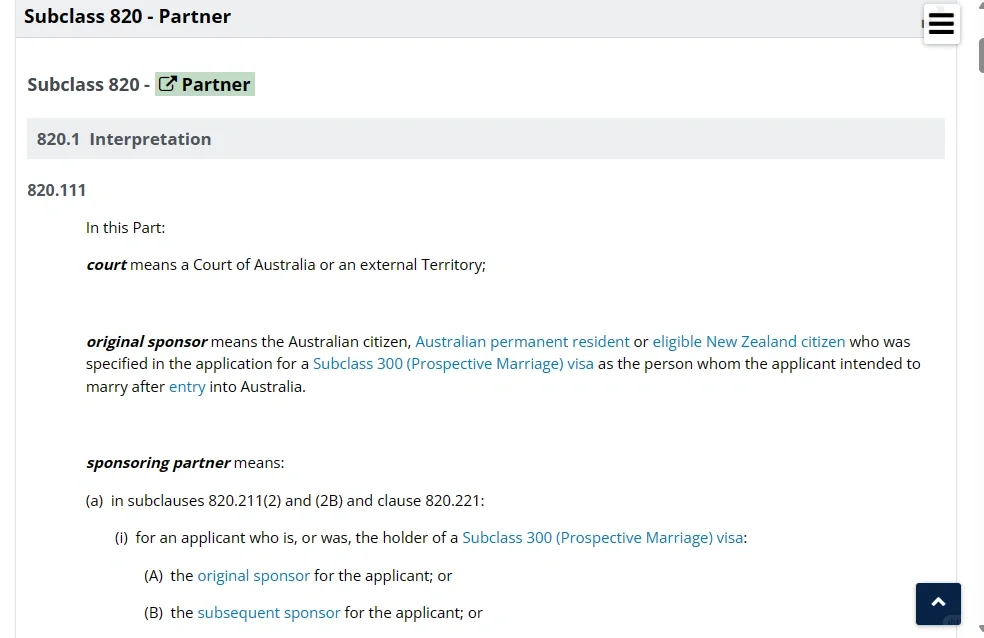Click the page's vertical scrollbar thumb

point(981,55)
